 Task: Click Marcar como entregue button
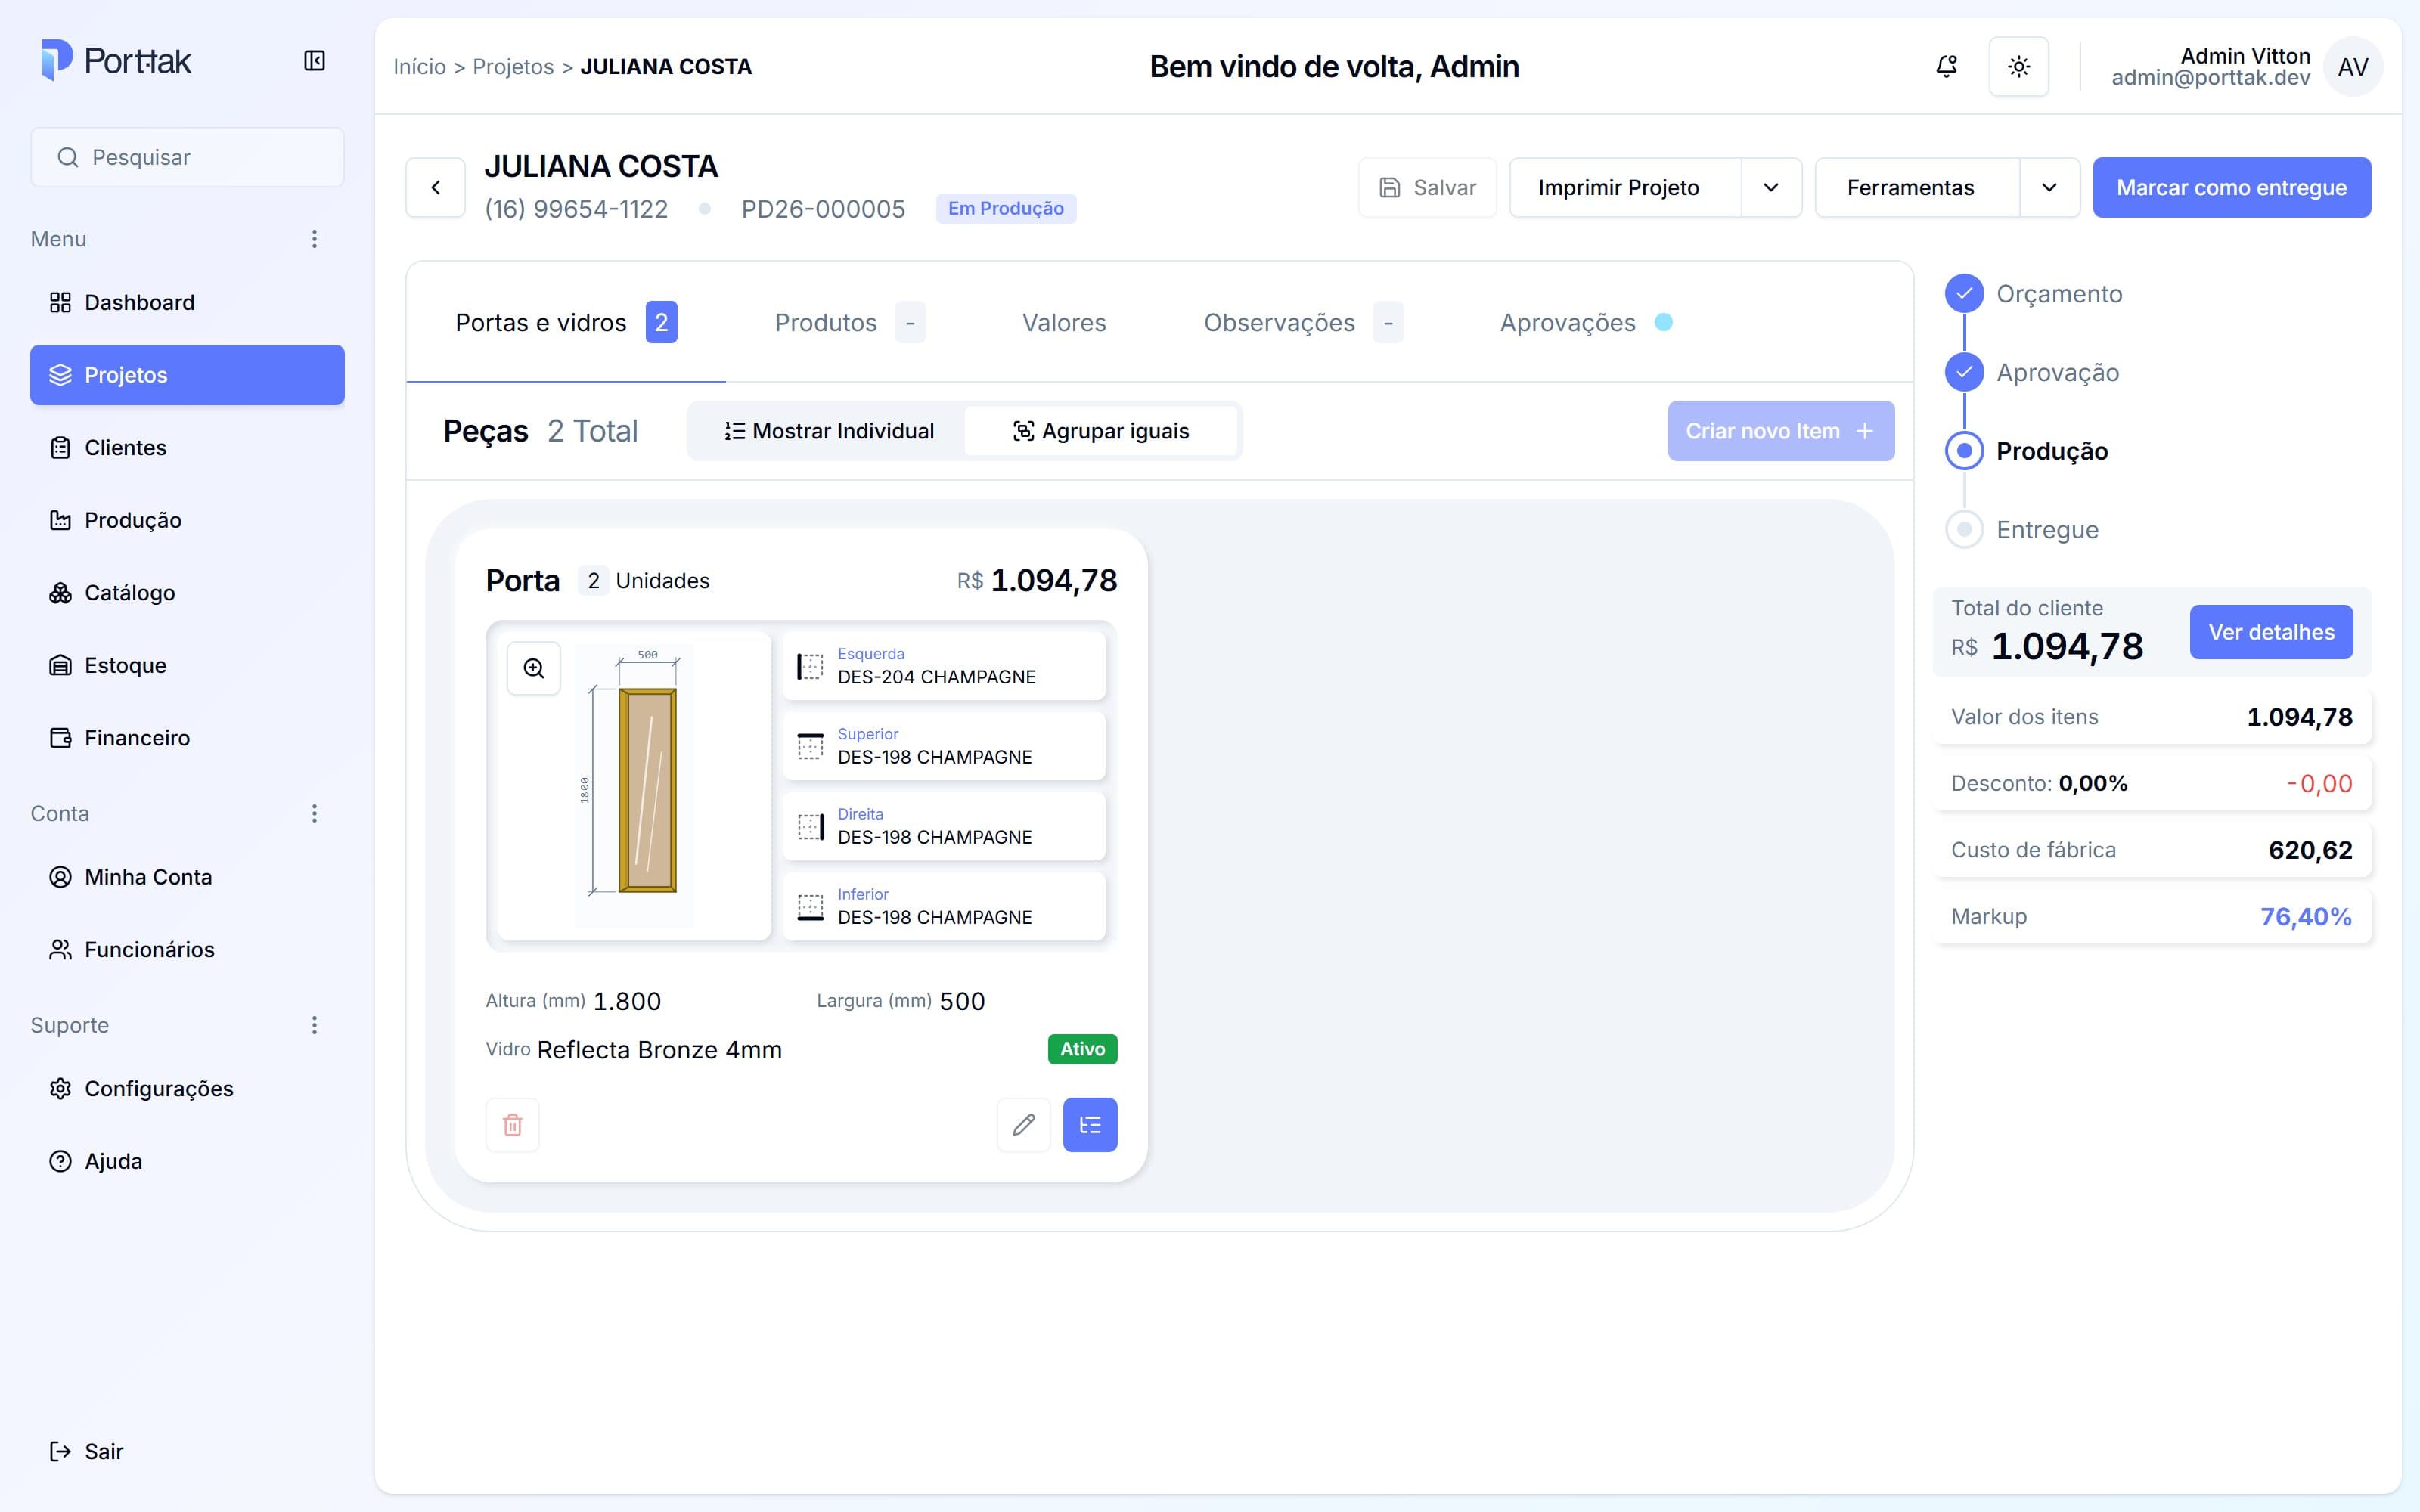pos(2231,187)
